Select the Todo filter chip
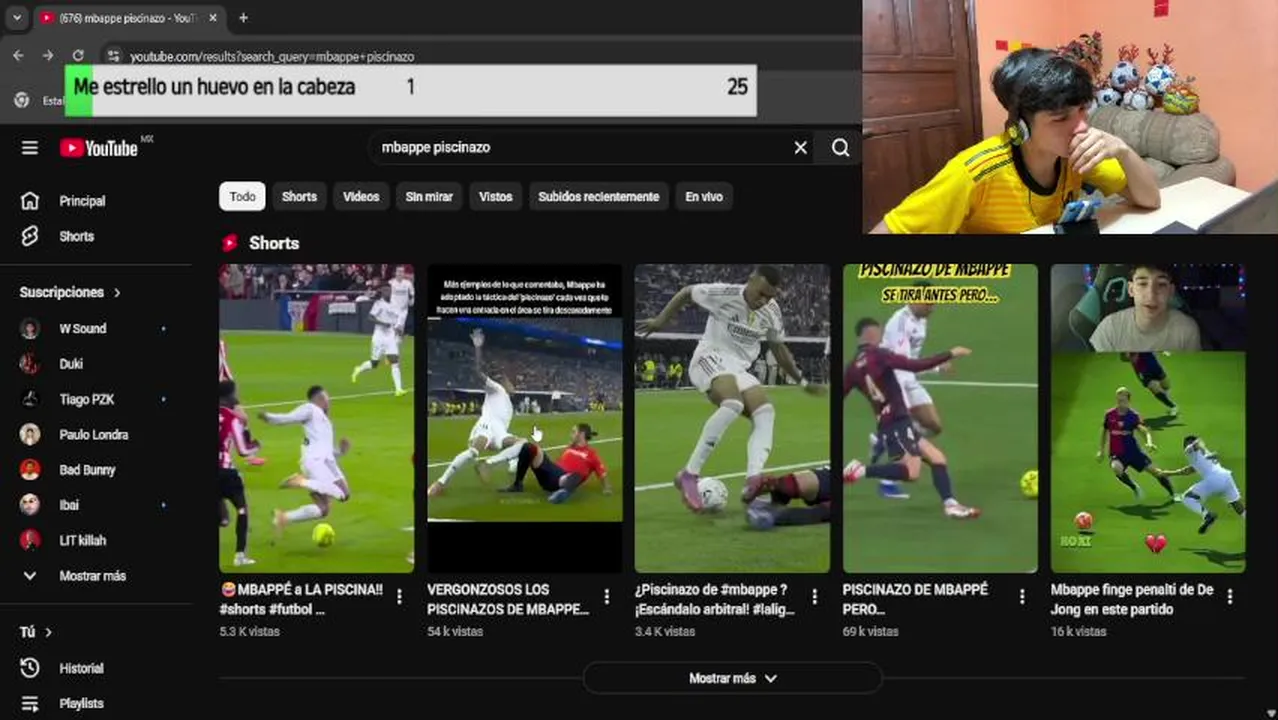The width and height of the screenshot is (1278, 720). [243, 197]
